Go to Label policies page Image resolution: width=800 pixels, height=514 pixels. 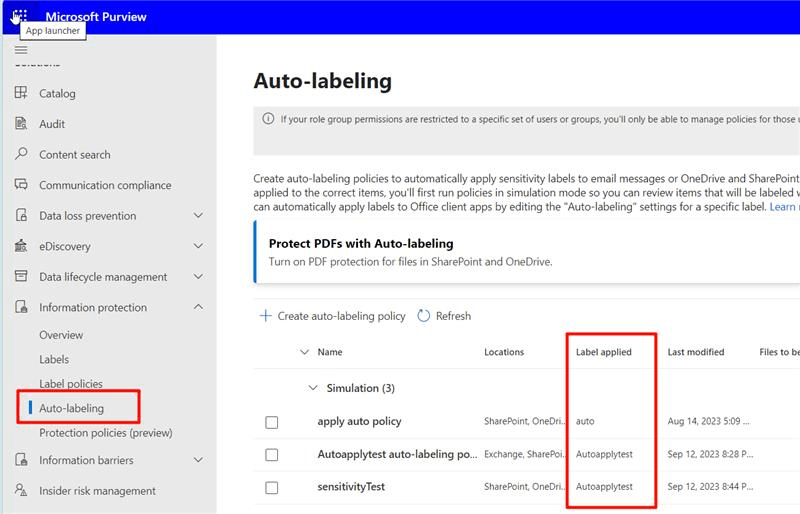coord(71,384)
